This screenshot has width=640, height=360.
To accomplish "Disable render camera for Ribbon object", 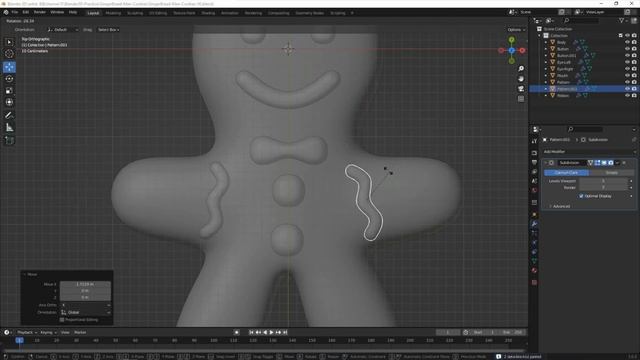I will (634, 96).
